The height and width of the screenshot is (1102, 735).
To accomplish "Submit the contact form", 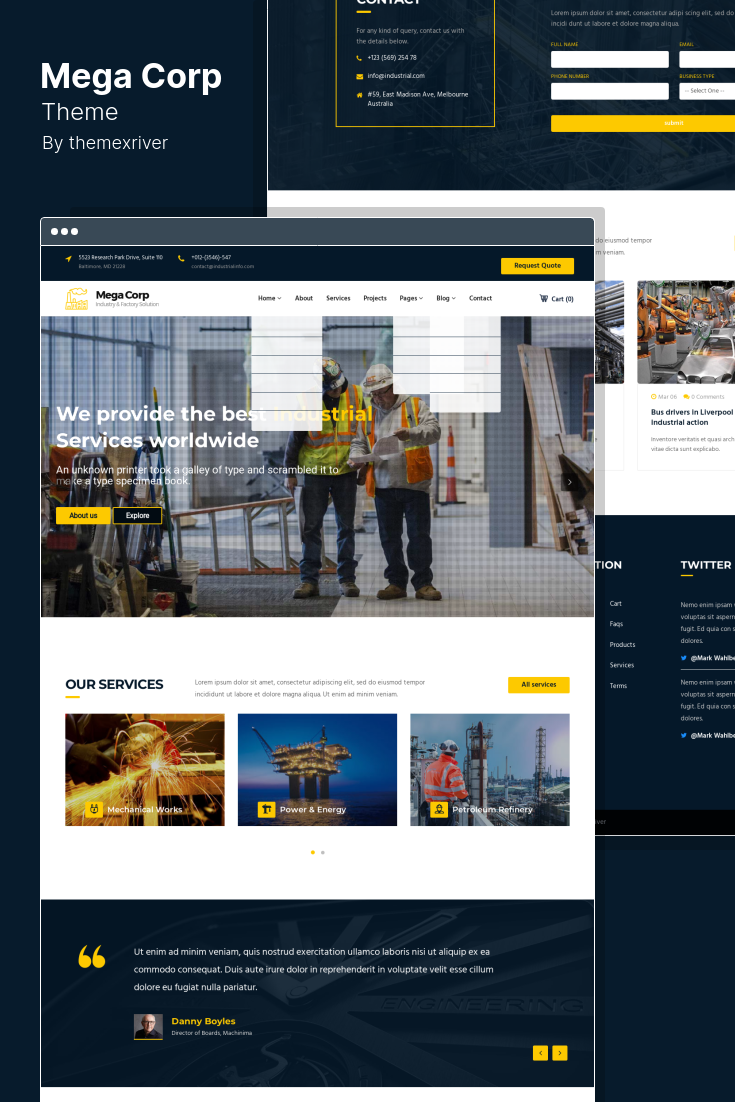I will (x=643, y=123).
